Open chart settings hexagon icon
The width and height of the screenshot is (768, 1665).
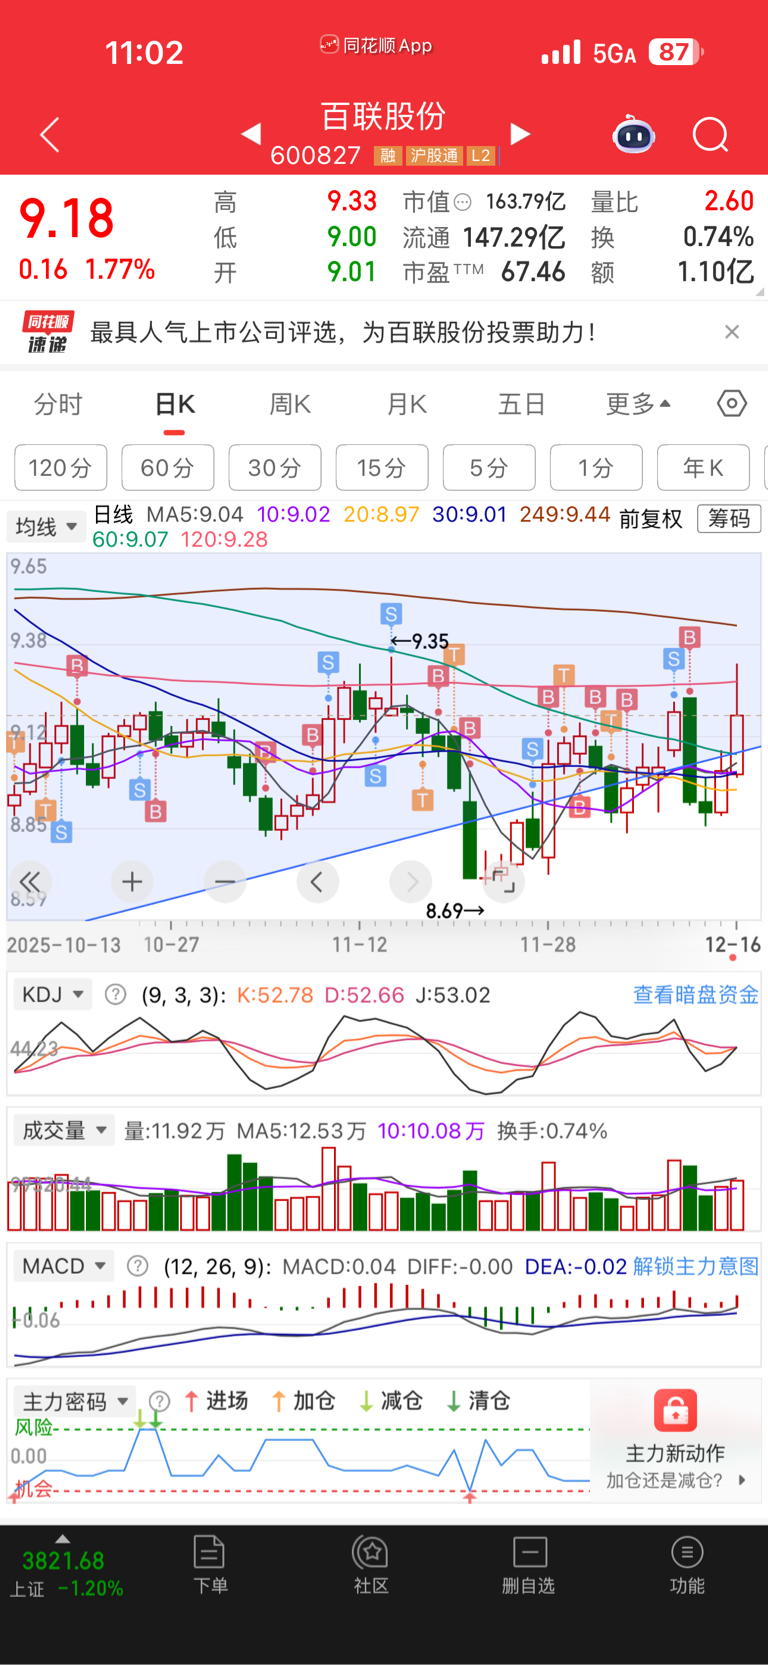(x=732, y=403)
